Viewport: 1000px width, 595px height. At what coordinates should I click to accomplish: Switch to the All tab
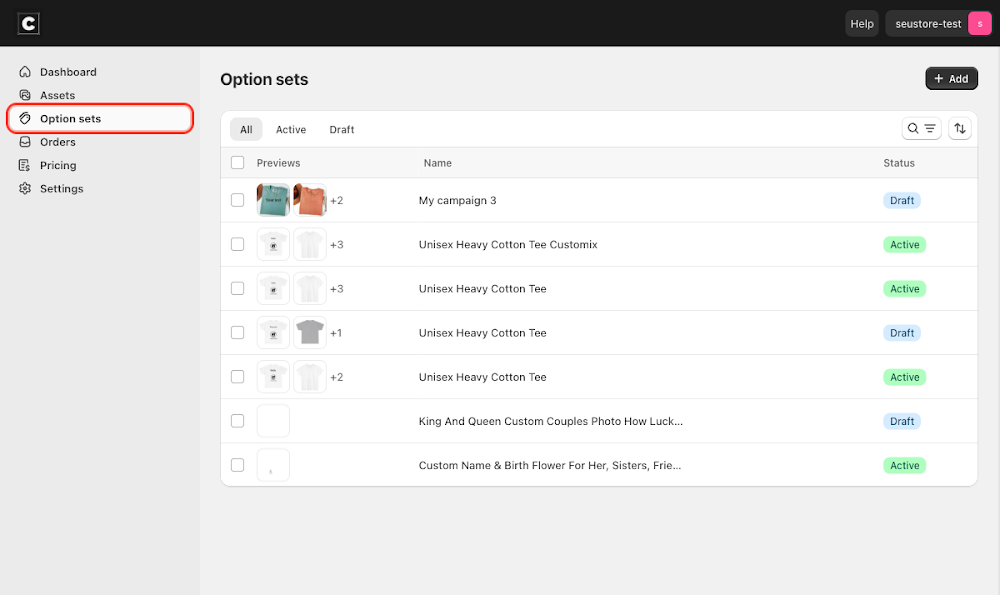(x=246, y=129)
